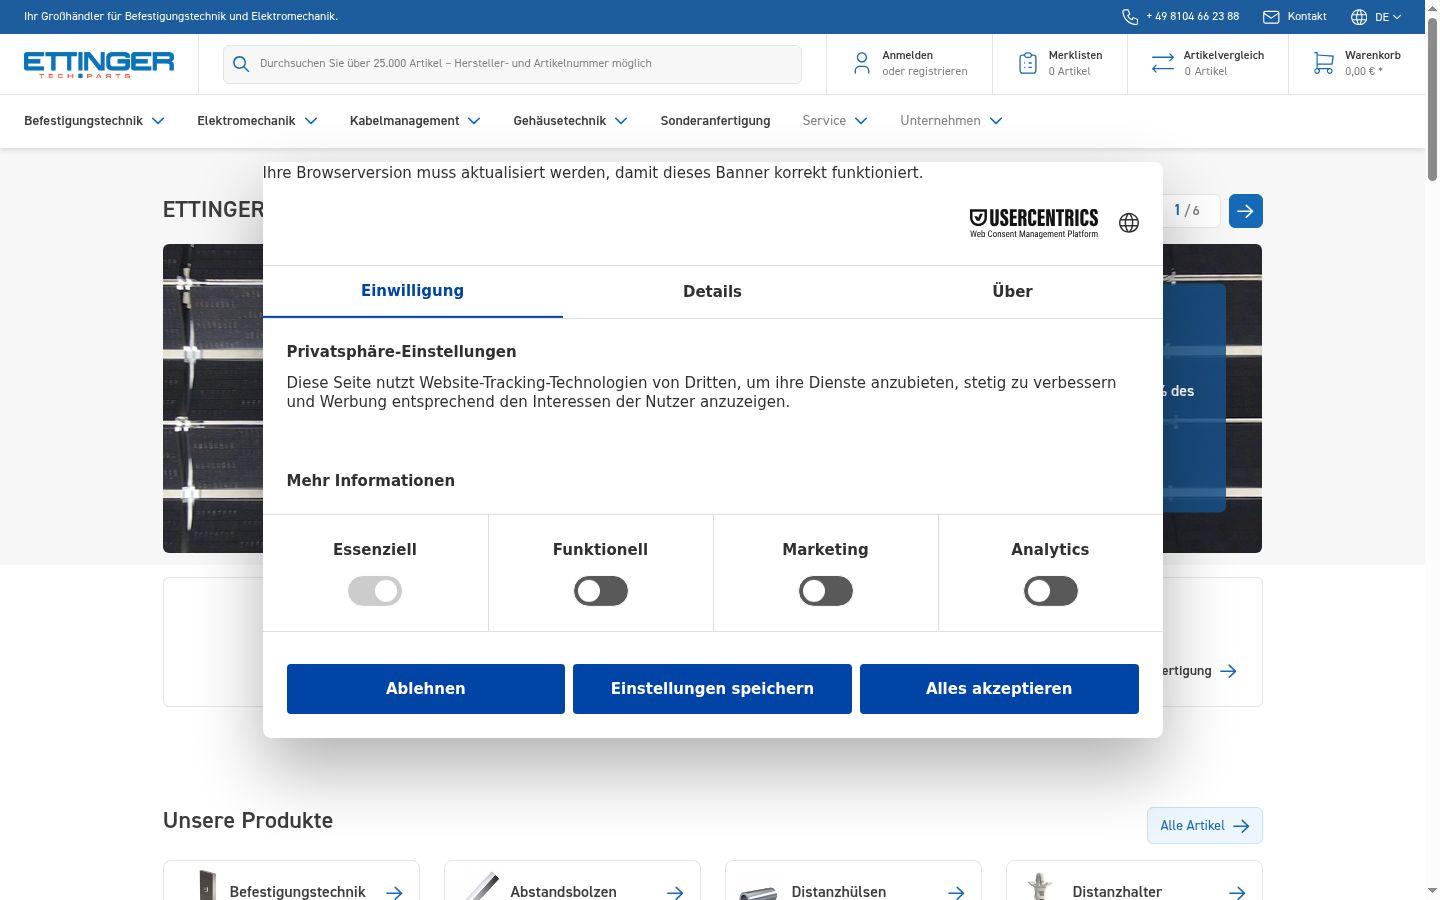Open Sonderanfertigung menu item

(715, 121)
